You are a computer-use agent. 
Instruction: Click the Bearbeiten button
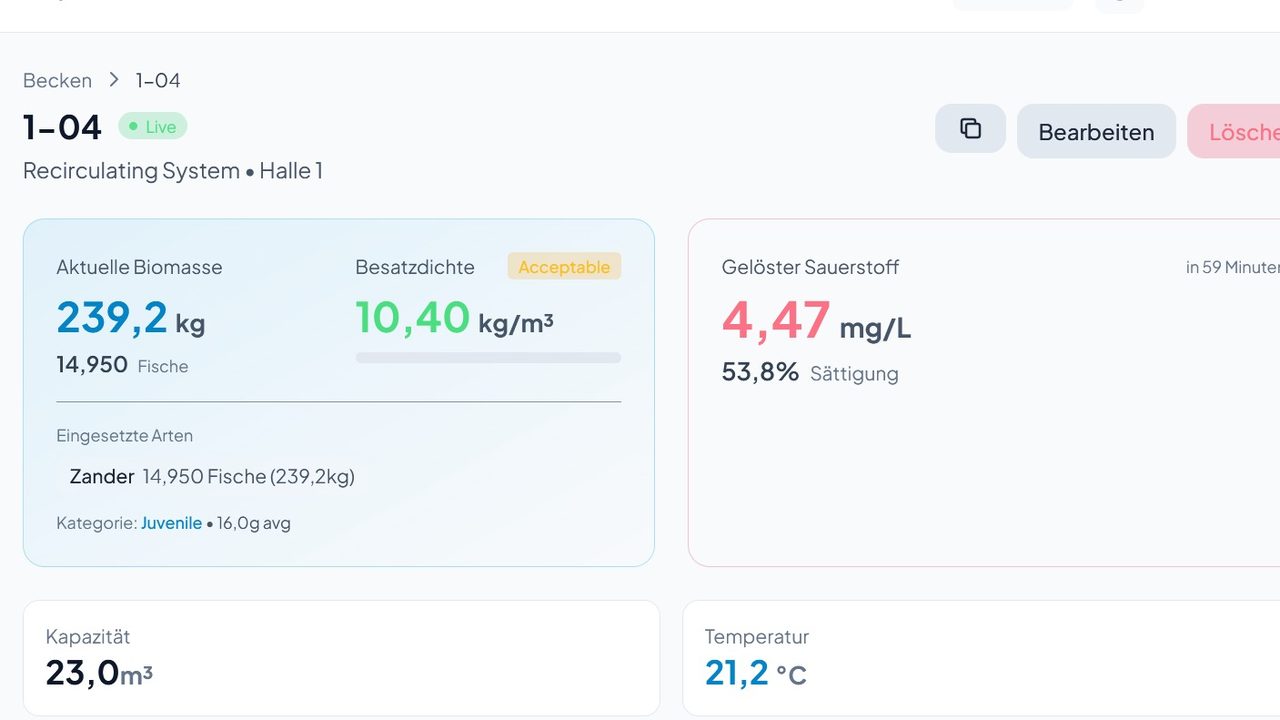[1096, 131]
